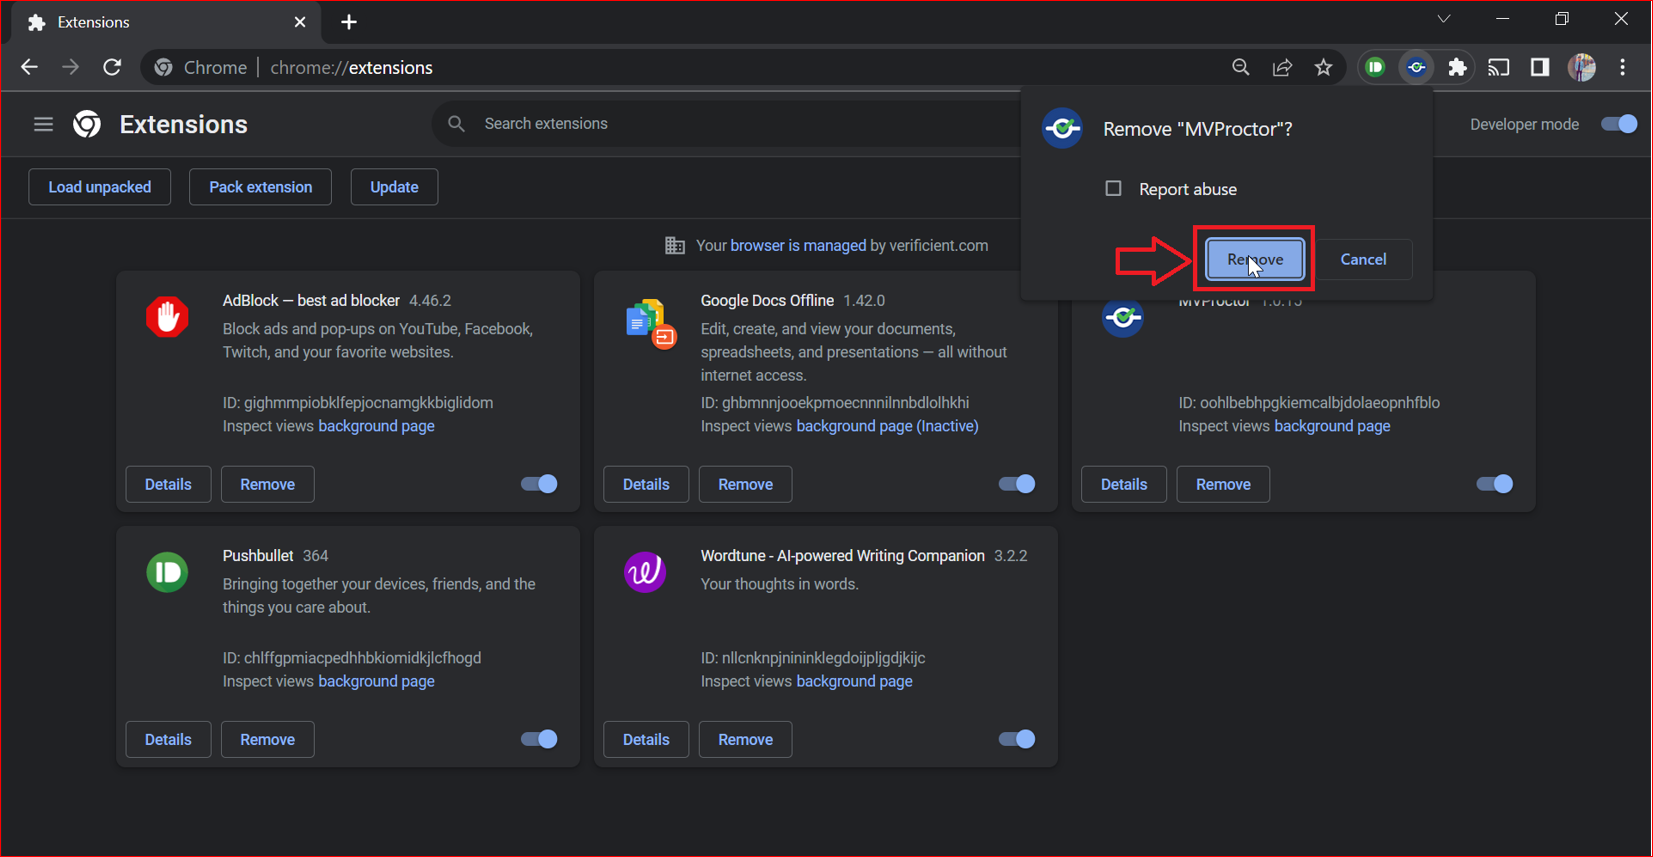The height and width of the screenshot is (857, 1653).
Task: Open the hamburger main menu
Action: click(x=43, y=124)
